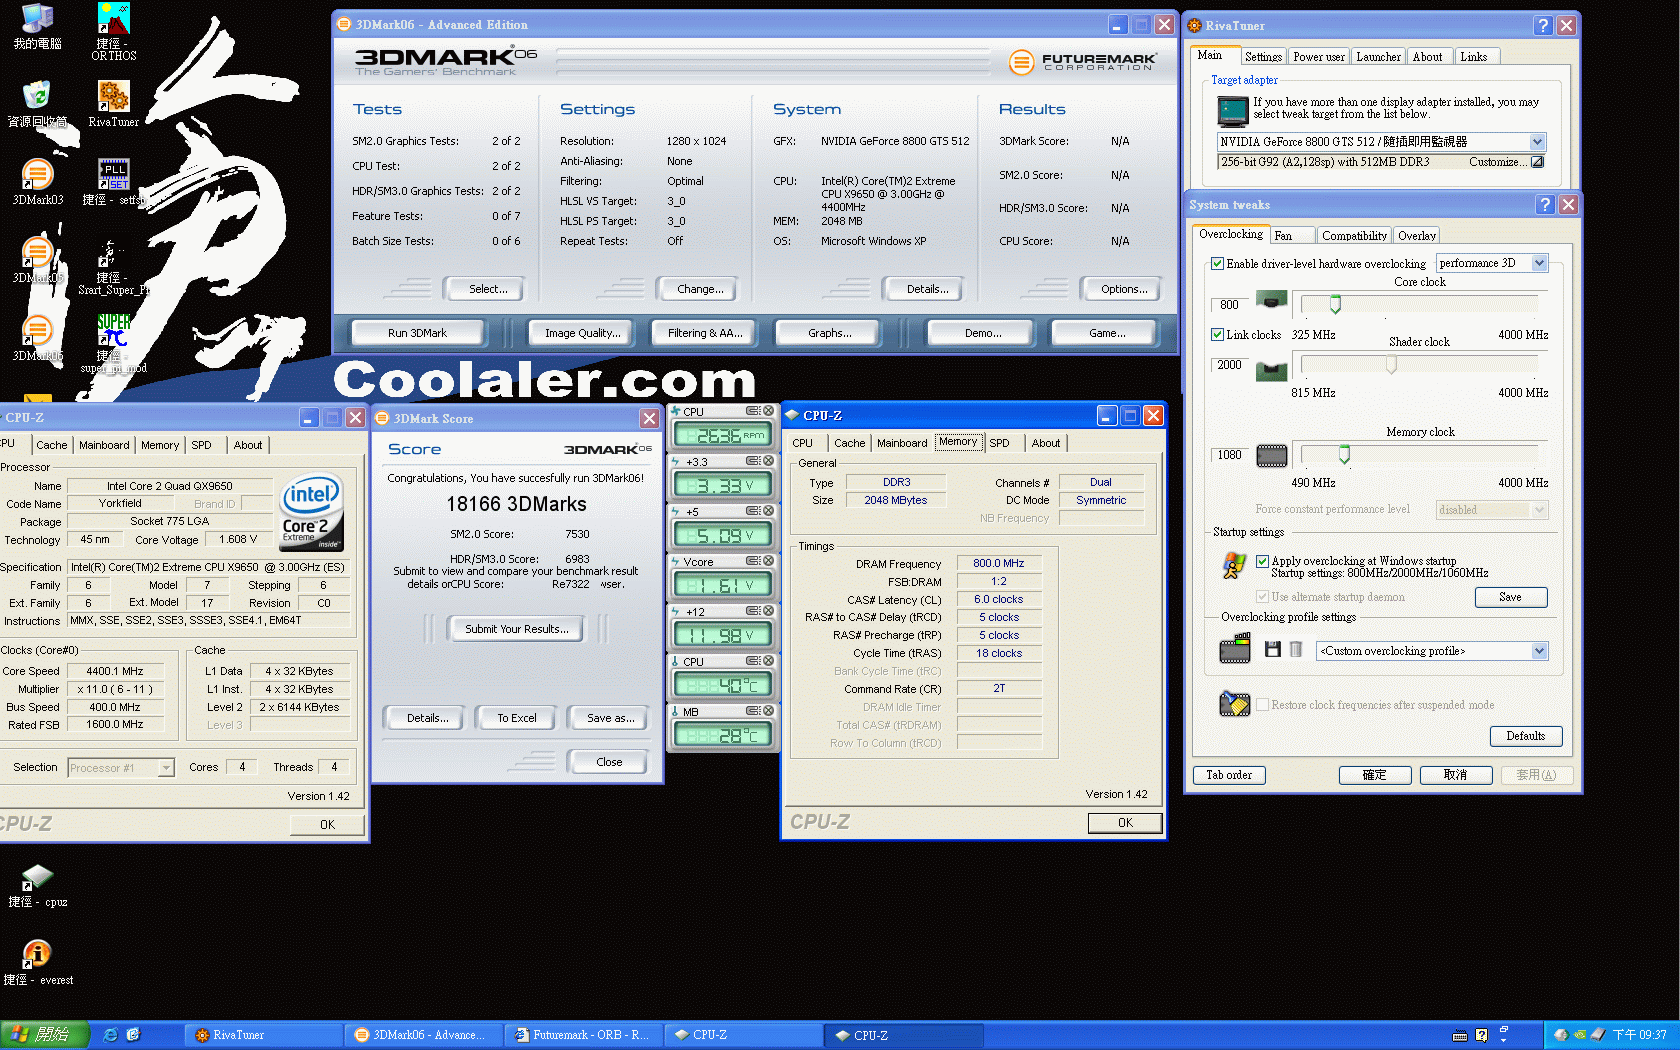Click the Core clock slider handle
The height and width of the screenshot is (1050, 1680).
pyautogui.click(x=1335, y=304)
